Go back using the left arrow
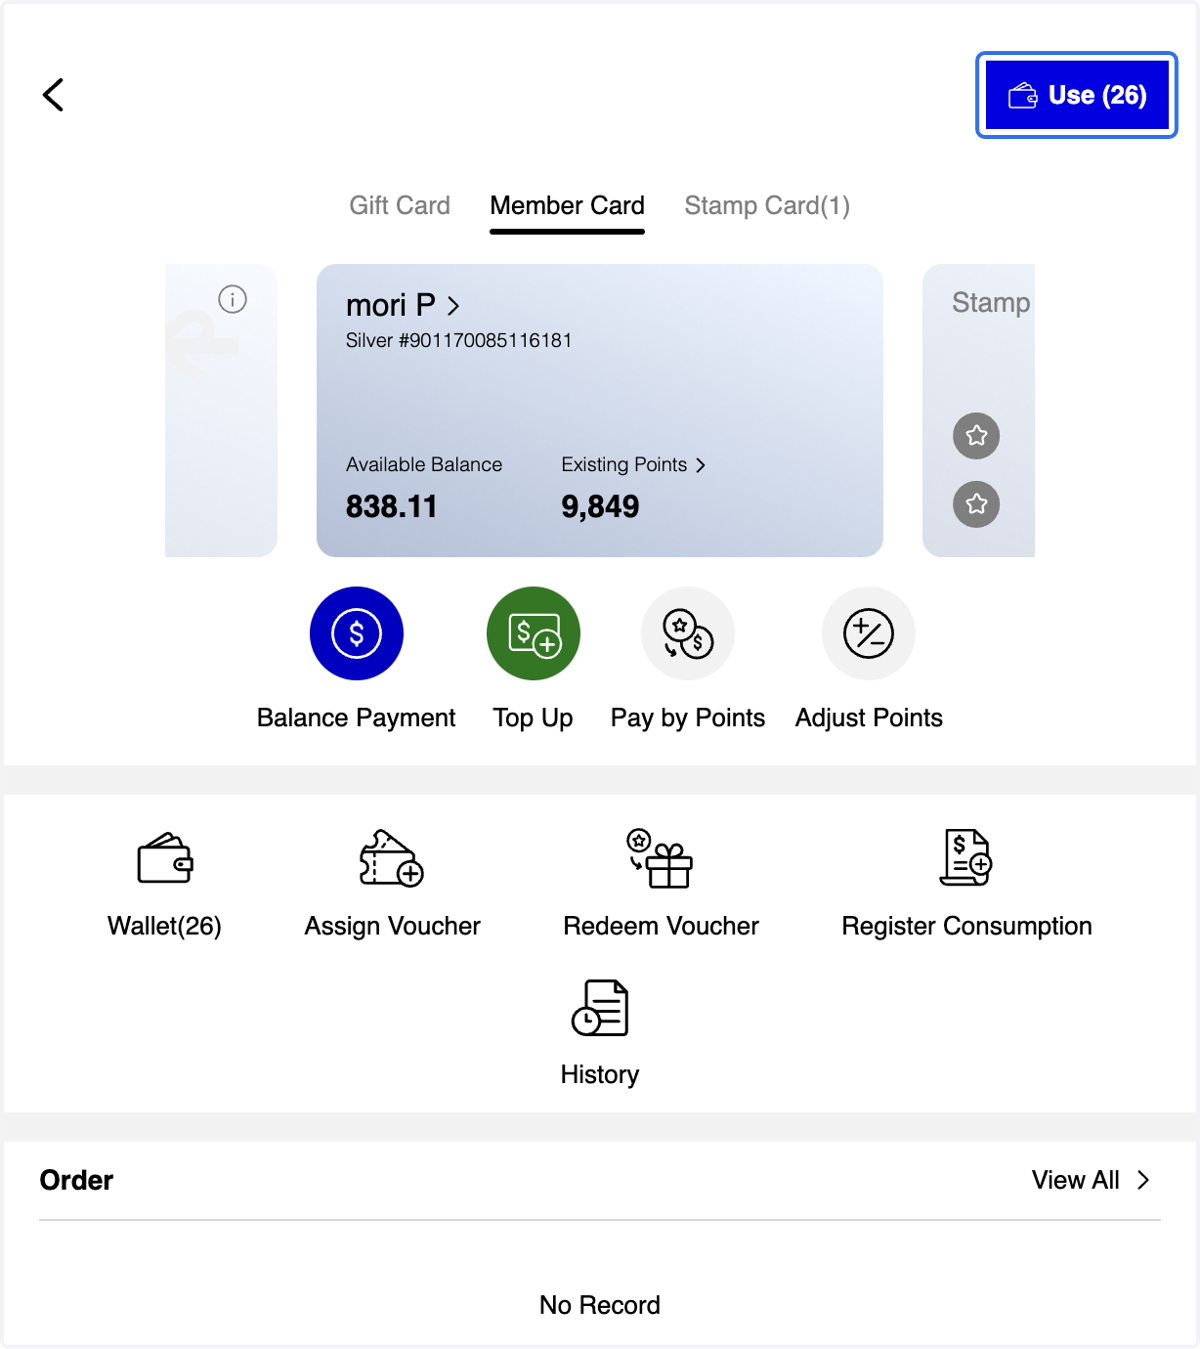 (53, 95)
